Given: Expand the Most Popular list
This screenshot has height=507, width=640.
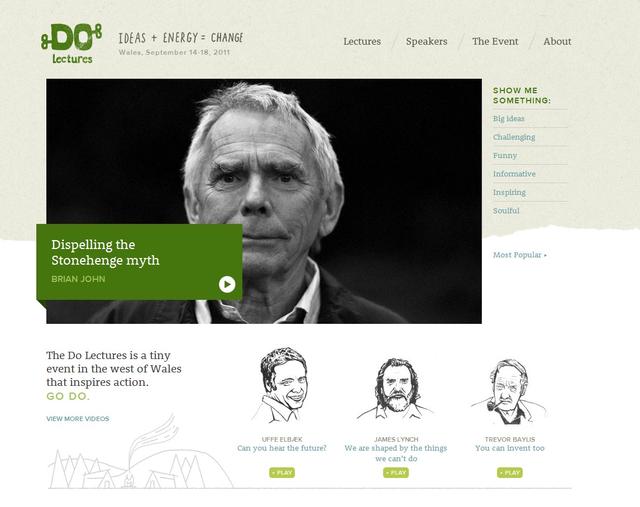Looking at the screenshot, I should pos(520,255).
